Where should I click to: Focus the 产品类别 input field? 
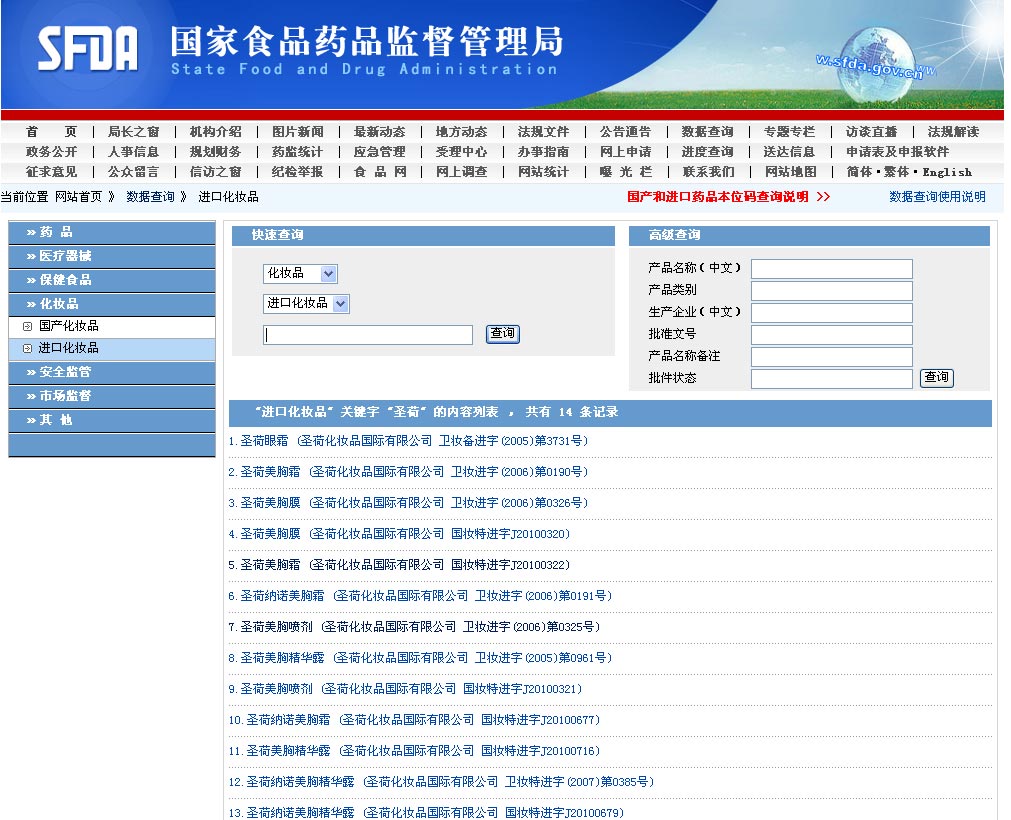(832, 291)
